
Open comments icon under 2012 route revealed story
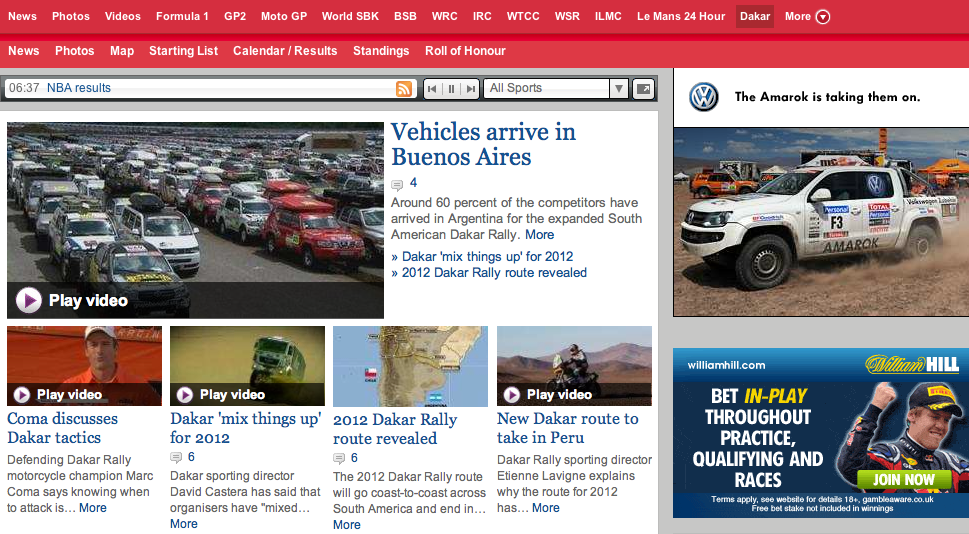339,458
